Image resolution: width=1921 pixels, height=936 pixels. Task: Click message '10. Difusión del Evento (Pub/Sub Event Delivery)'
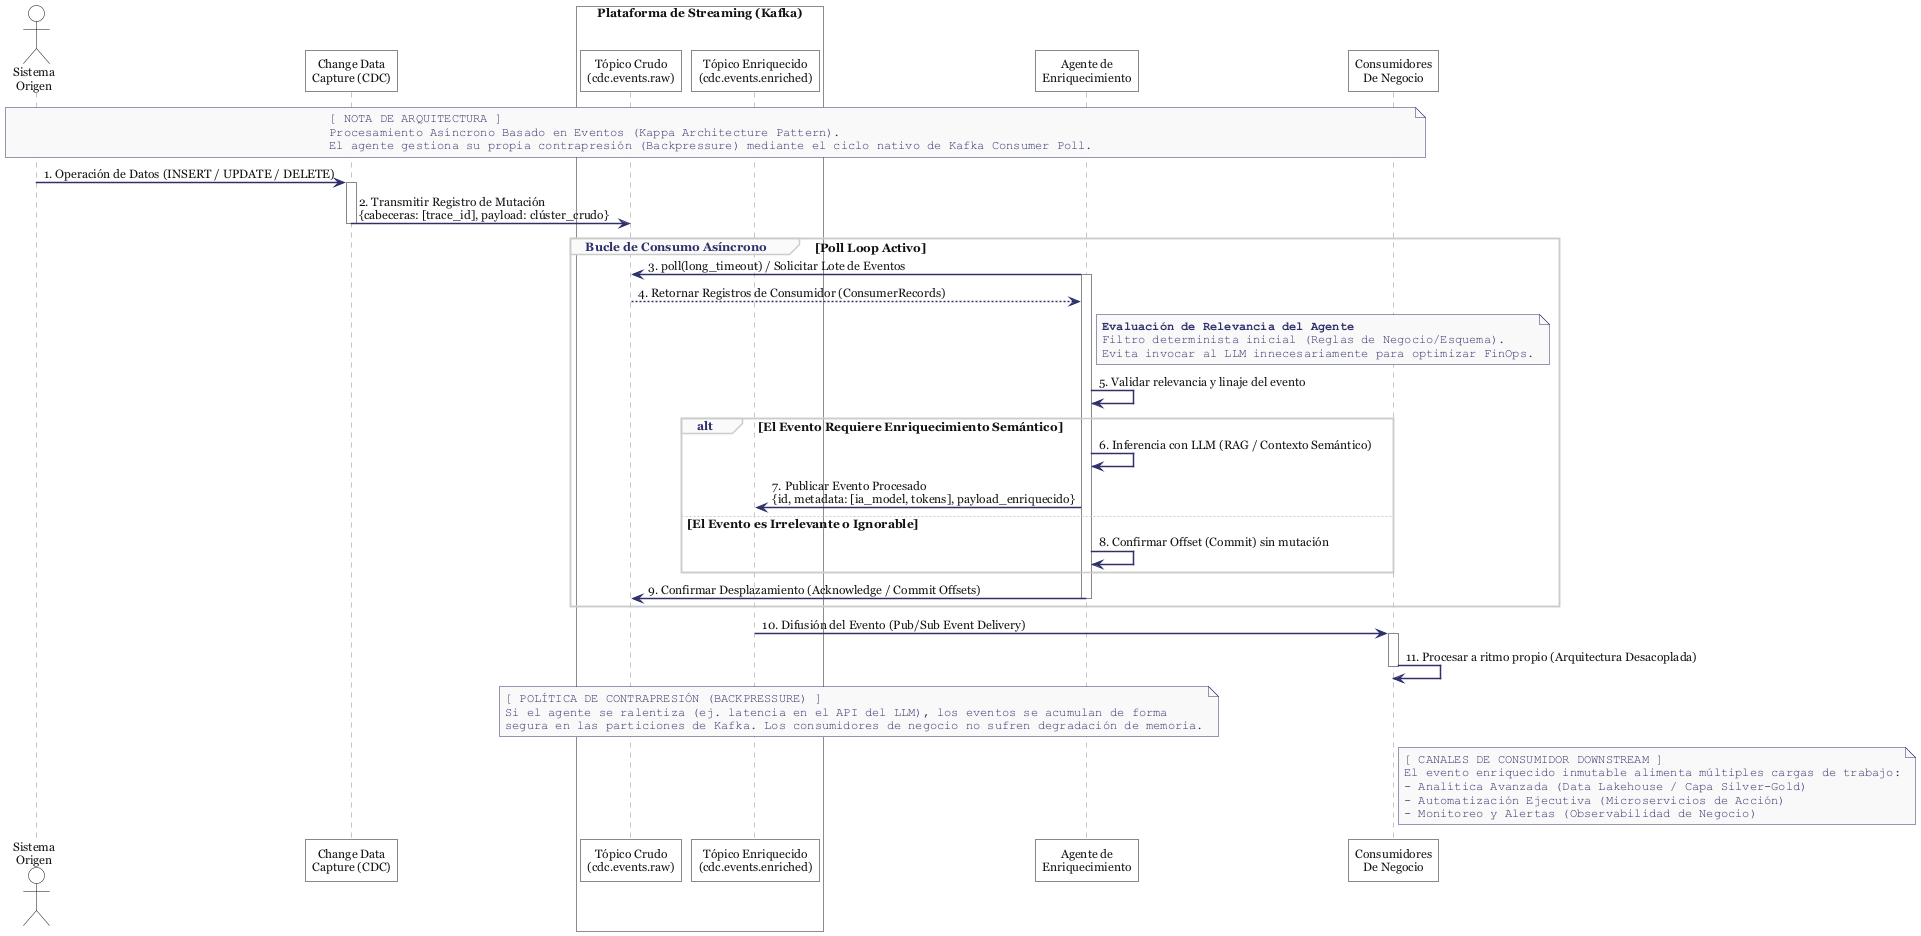(893, 625)
